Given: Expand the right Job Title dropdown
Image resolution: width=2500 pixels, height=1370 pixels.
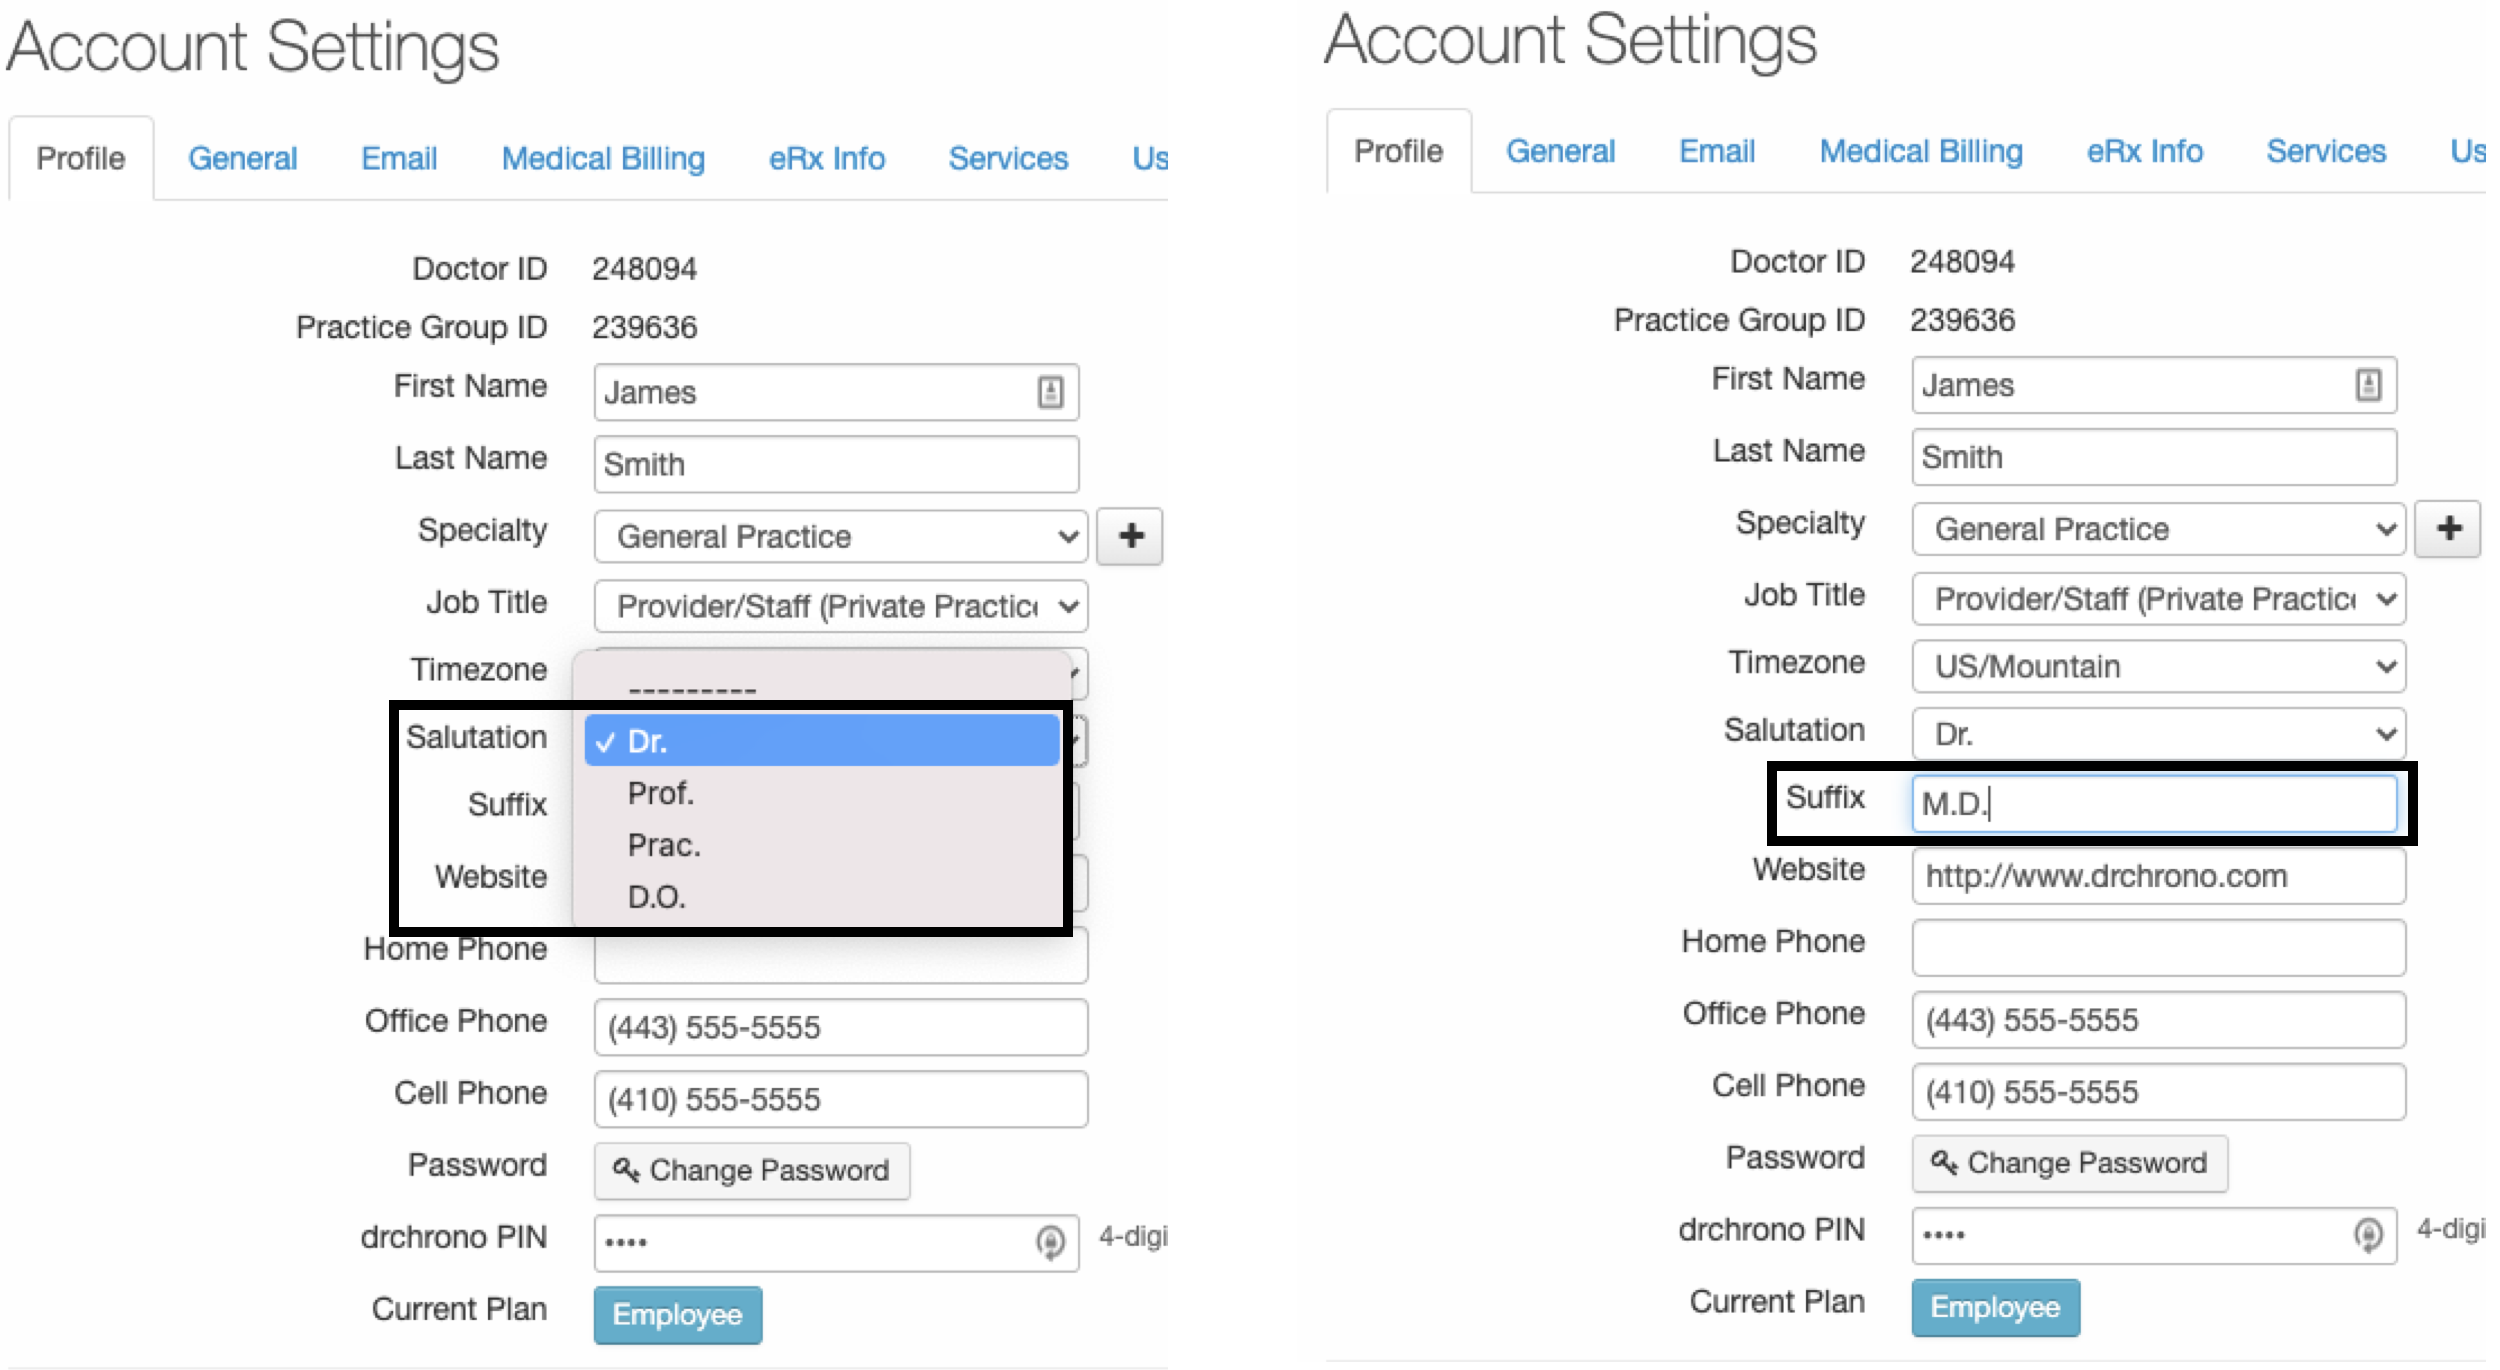Looking at the screenshot, I should pos(2159,599).
